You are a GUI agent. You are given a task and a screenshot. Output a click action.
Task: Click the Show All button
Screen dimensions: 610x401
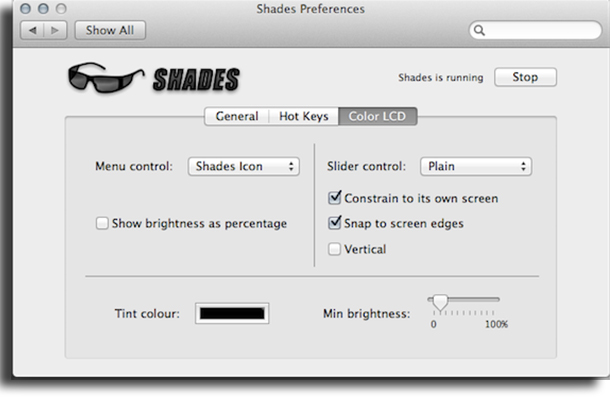tap(110, 30)
